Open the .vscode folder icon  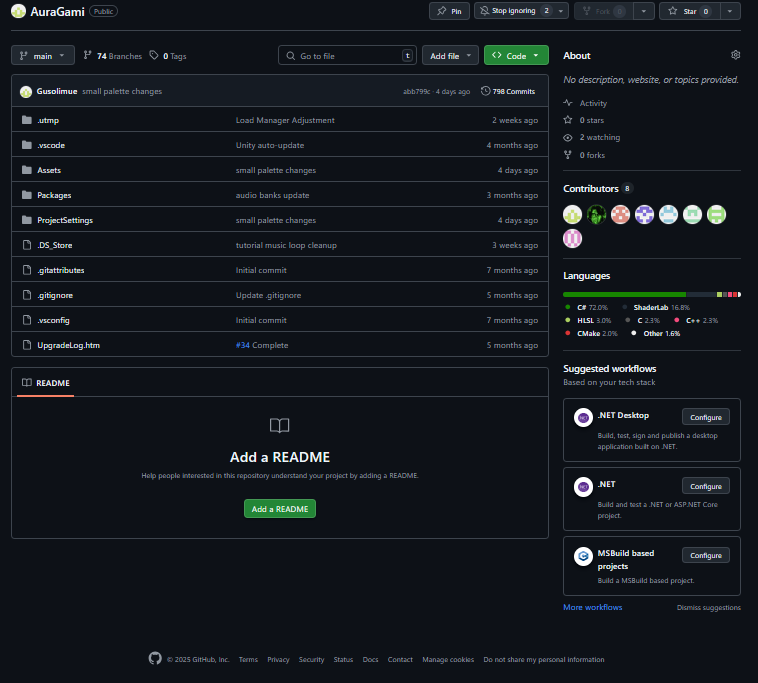(27, 145)
